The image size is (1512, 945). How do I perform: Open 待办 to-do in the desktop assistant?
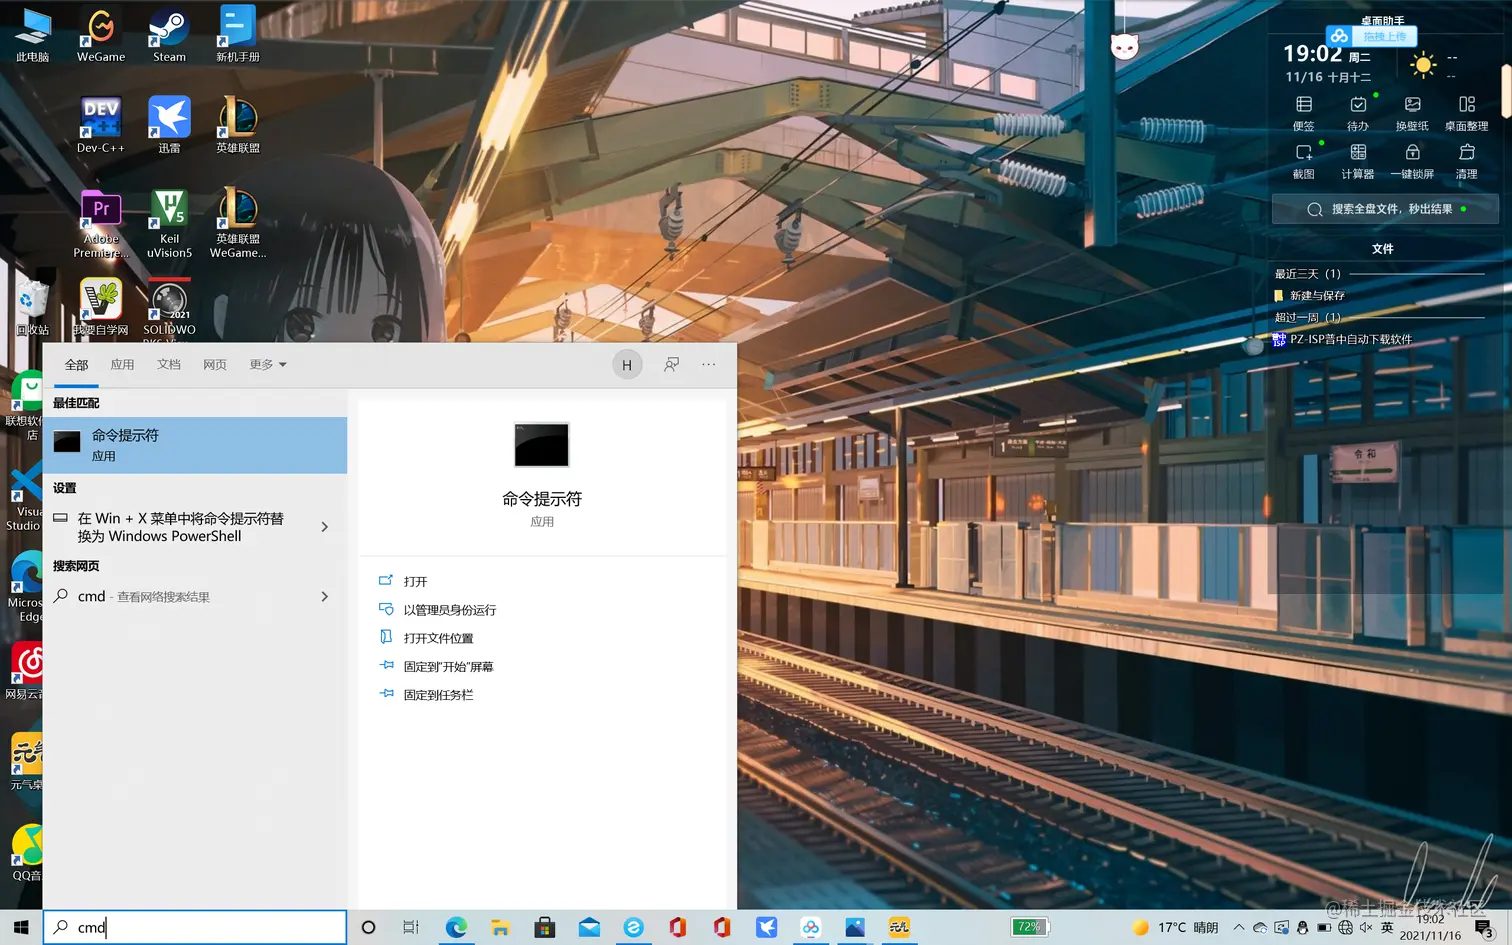click(1358, 113)
